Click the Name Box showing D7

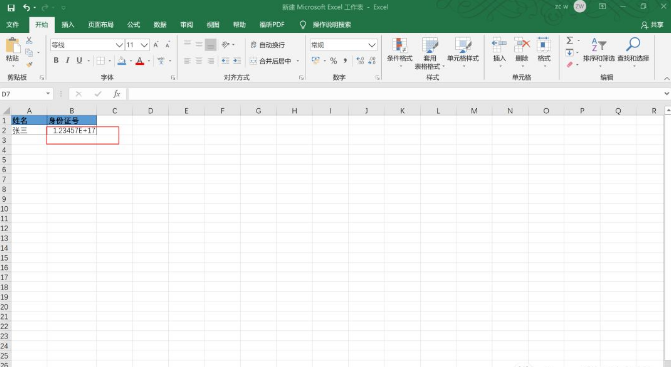[x=26, y=94]
